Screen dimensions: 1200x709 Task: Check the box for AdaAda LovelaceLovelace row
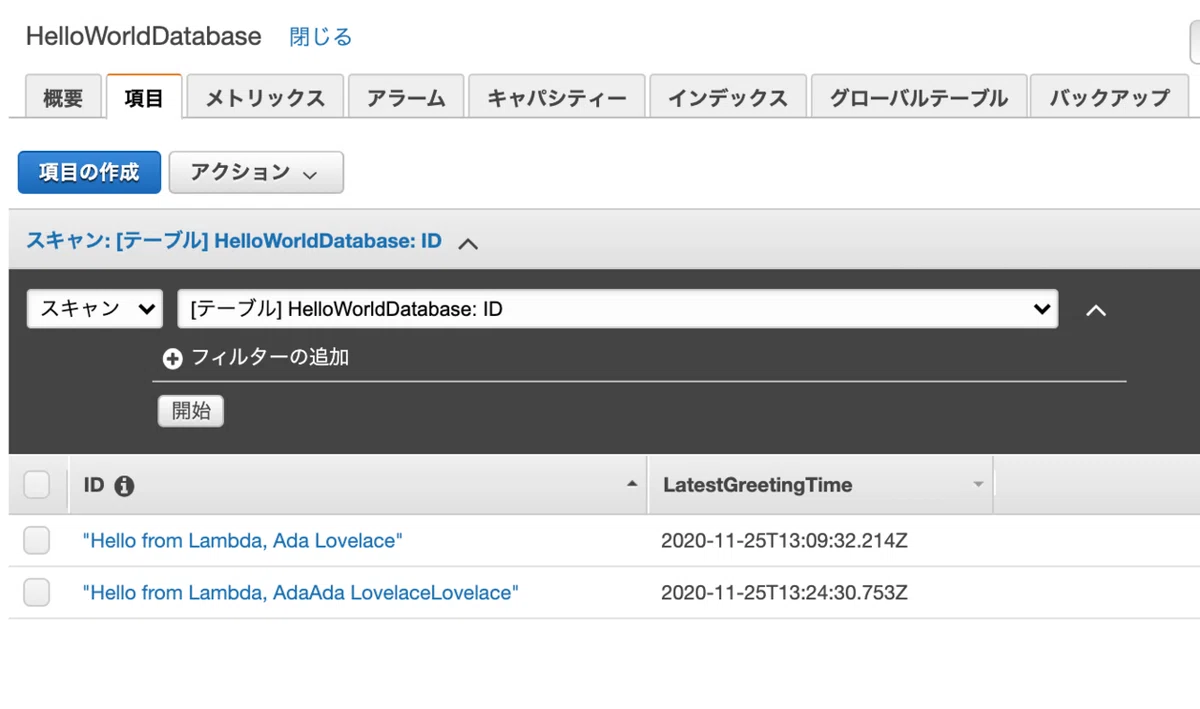point(36,593)
